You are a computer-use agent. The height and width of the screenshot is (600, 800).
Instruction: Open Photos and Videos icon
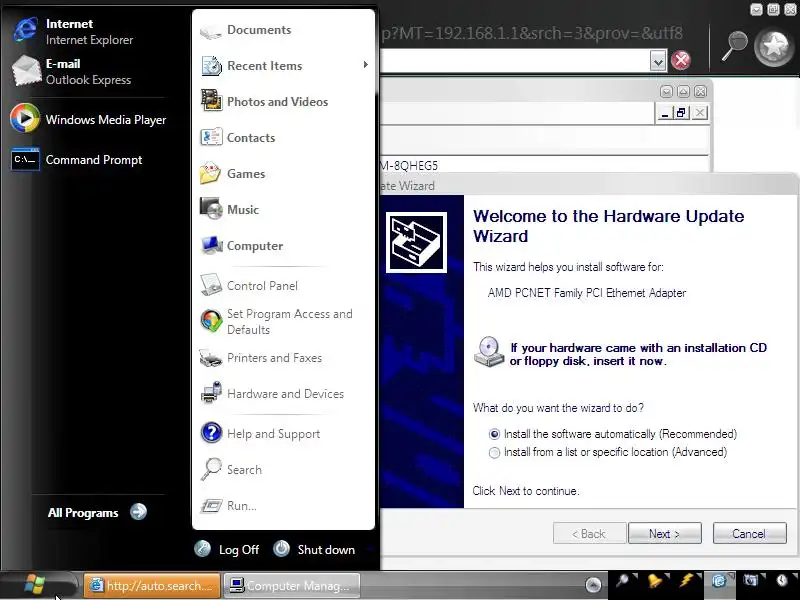211,101
